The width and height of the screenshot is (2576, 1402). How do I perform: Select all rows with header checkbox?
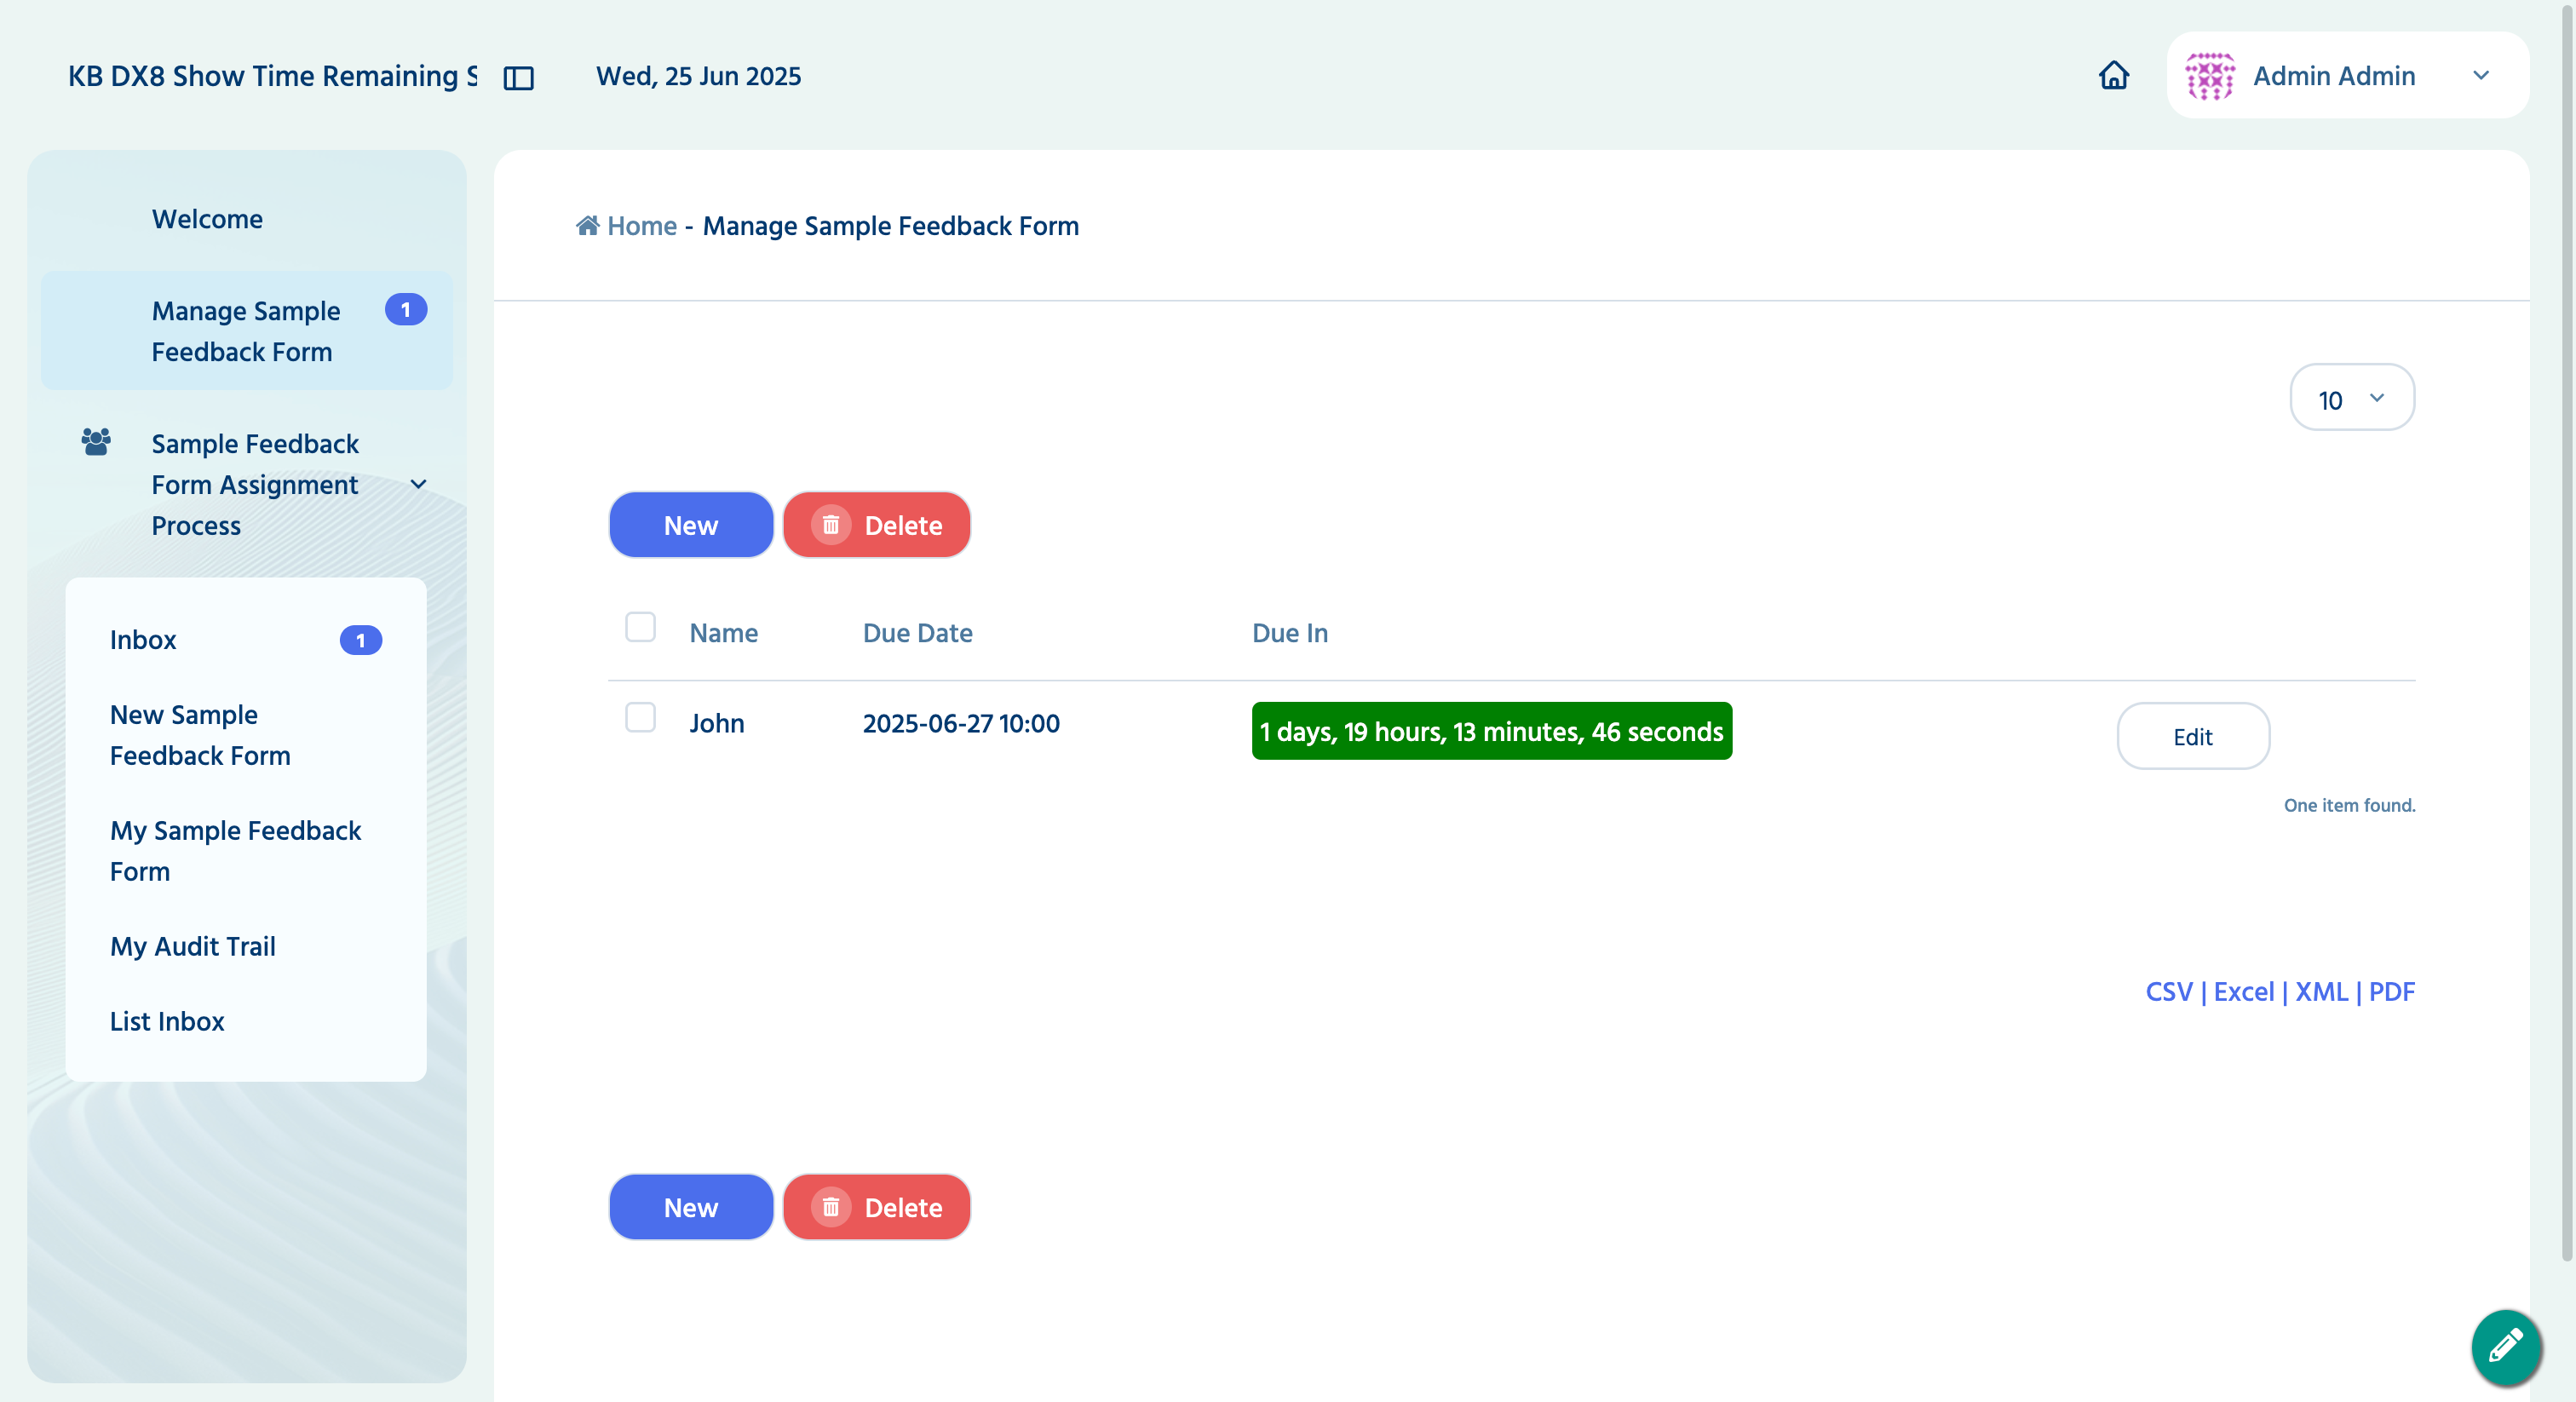tap(640, 627)
